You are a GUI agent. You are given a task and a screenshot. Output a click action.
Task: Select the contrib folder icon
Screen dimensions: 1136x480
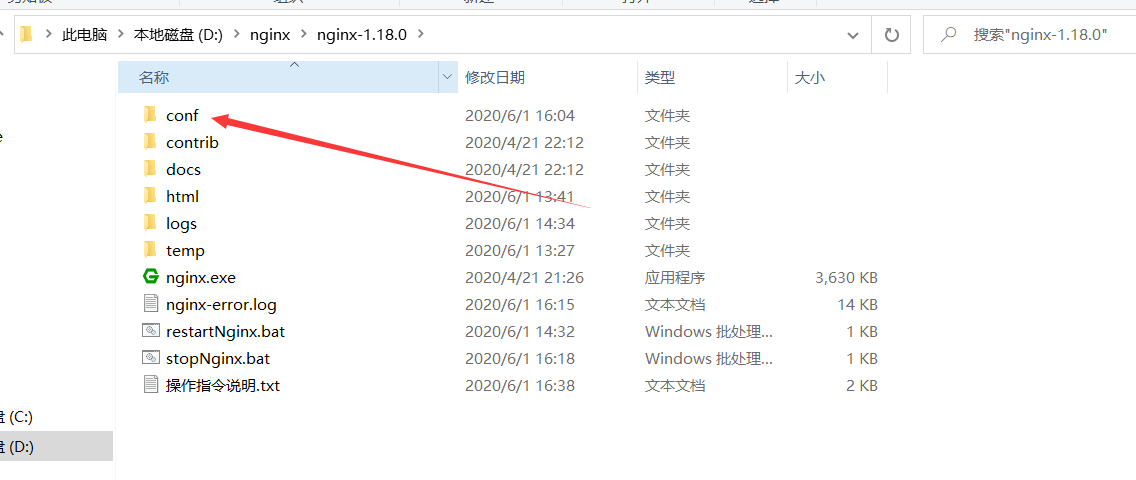tap(150, 142)
